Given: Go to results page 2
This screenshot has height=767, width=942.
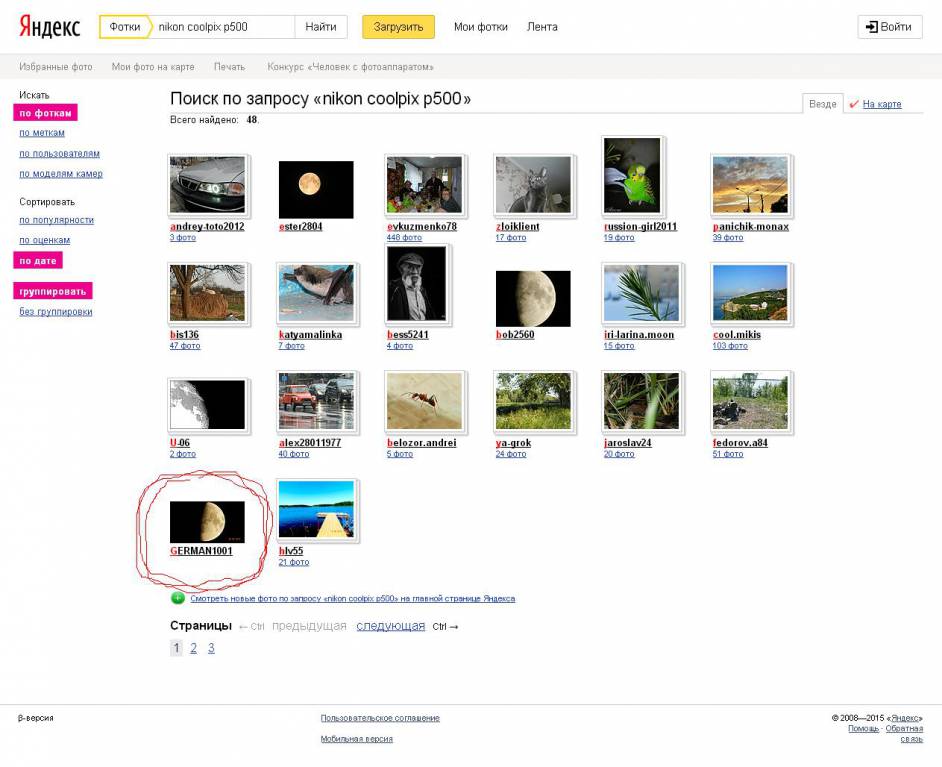Looking at the screenshot, I should click(x=194, y=648).
